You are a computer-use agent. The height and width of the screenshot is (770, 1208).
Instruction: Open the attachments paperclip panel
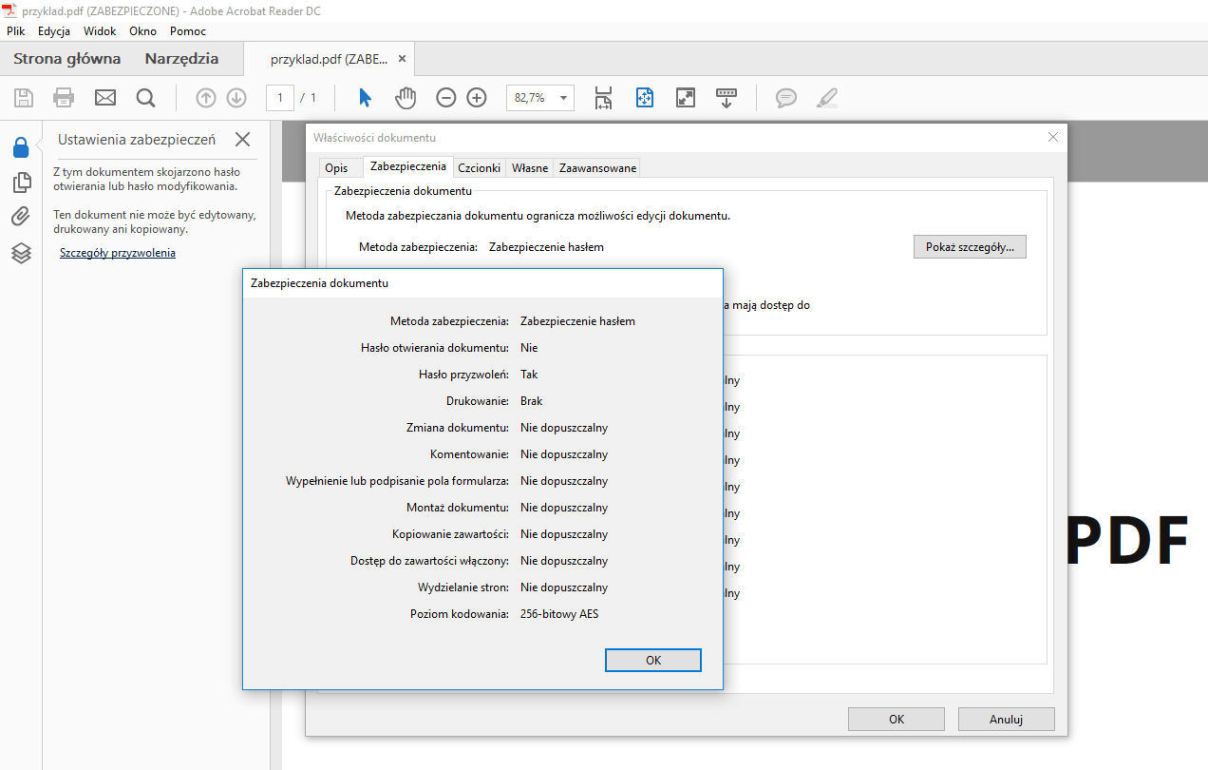pyautogui.click(x=18, y=216)
